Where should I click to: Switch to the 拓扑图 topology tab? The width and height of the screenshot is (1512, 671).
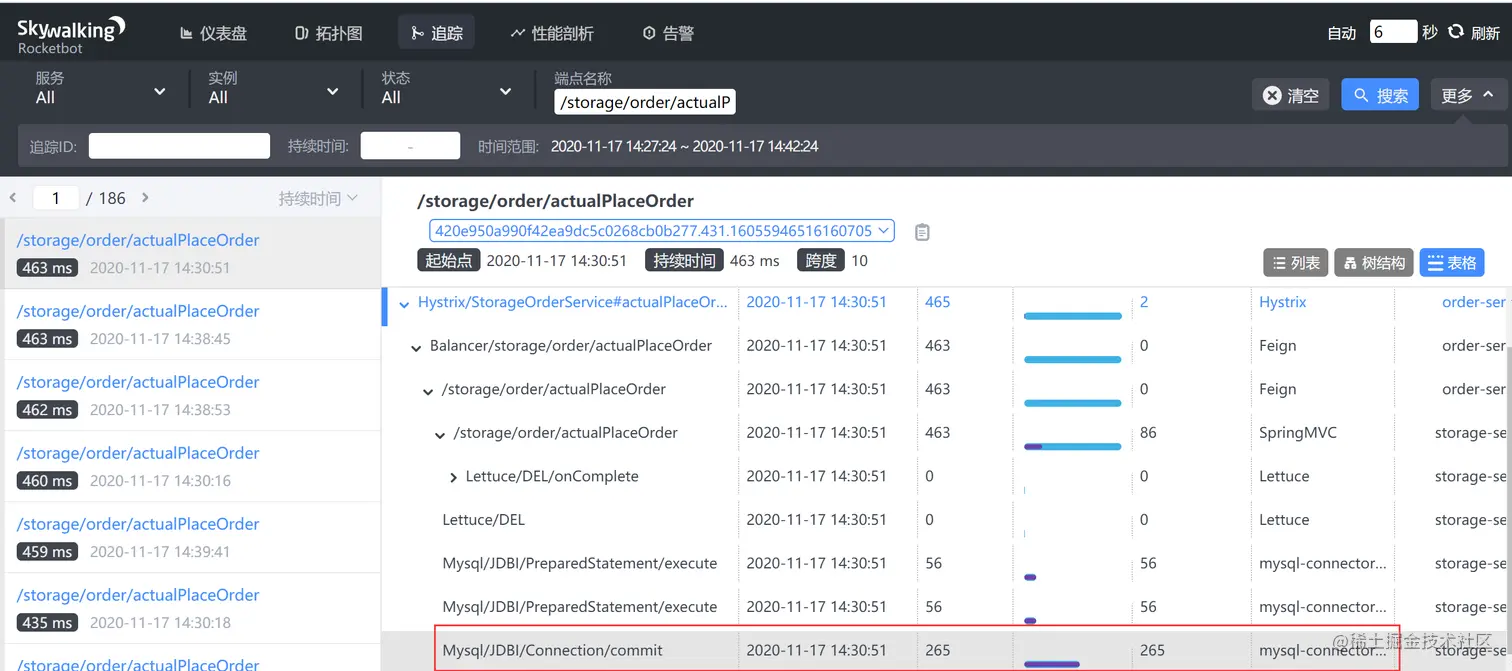pos(328,33)
